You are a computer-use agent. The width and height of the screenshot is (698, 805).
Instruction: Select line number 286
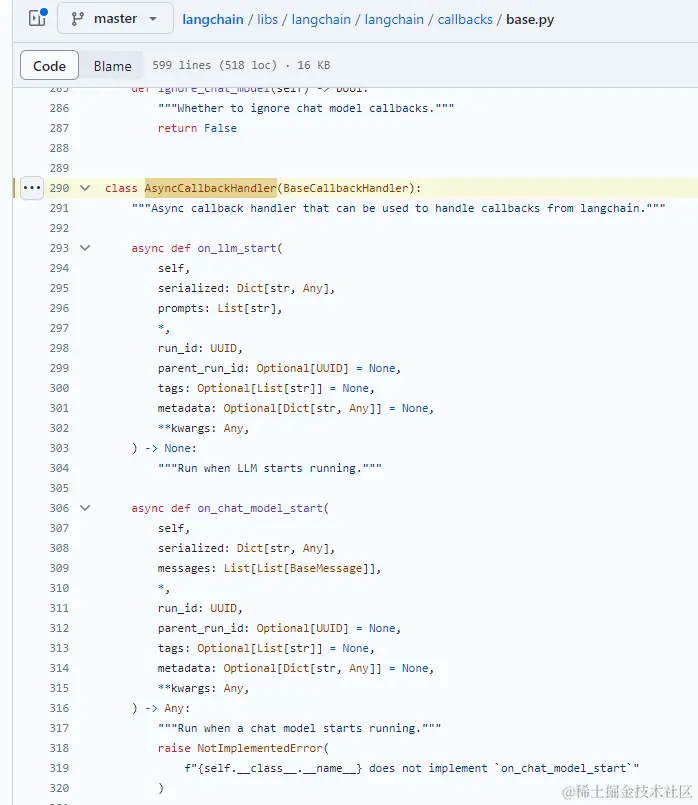[x=60, y=108]
